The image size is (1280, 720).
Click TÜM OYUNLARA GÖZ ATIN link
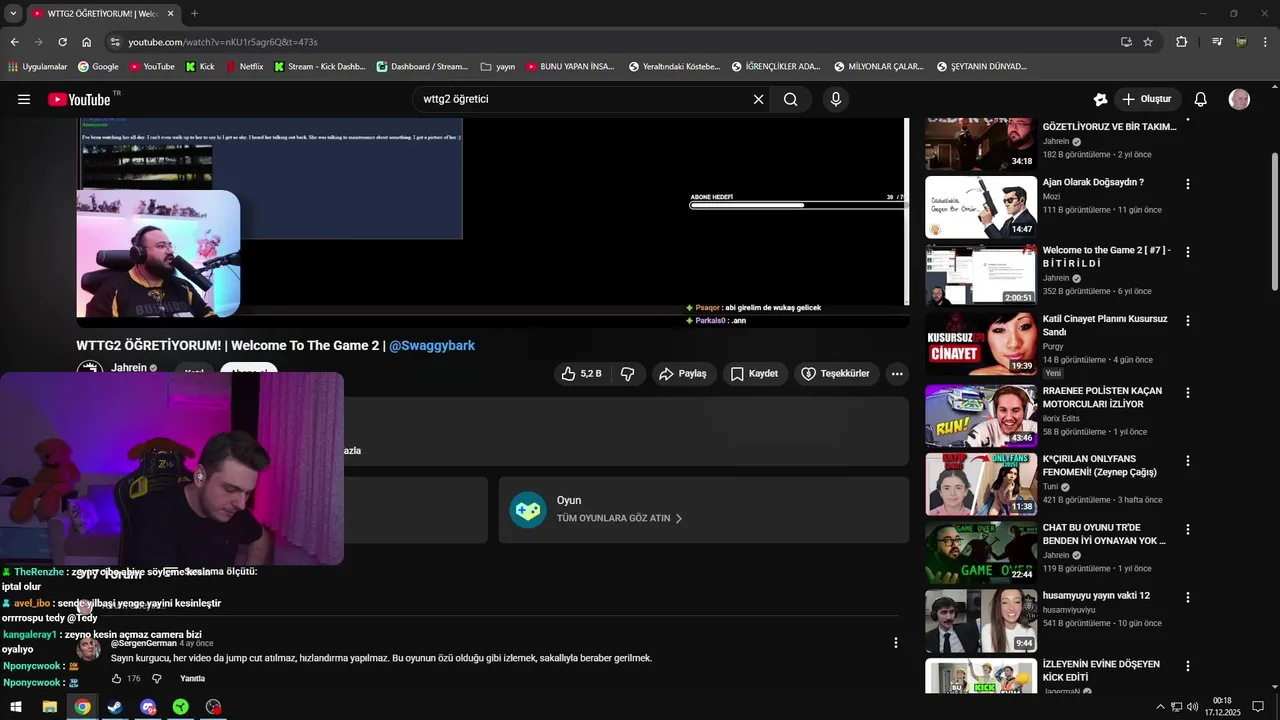(620, 518)
